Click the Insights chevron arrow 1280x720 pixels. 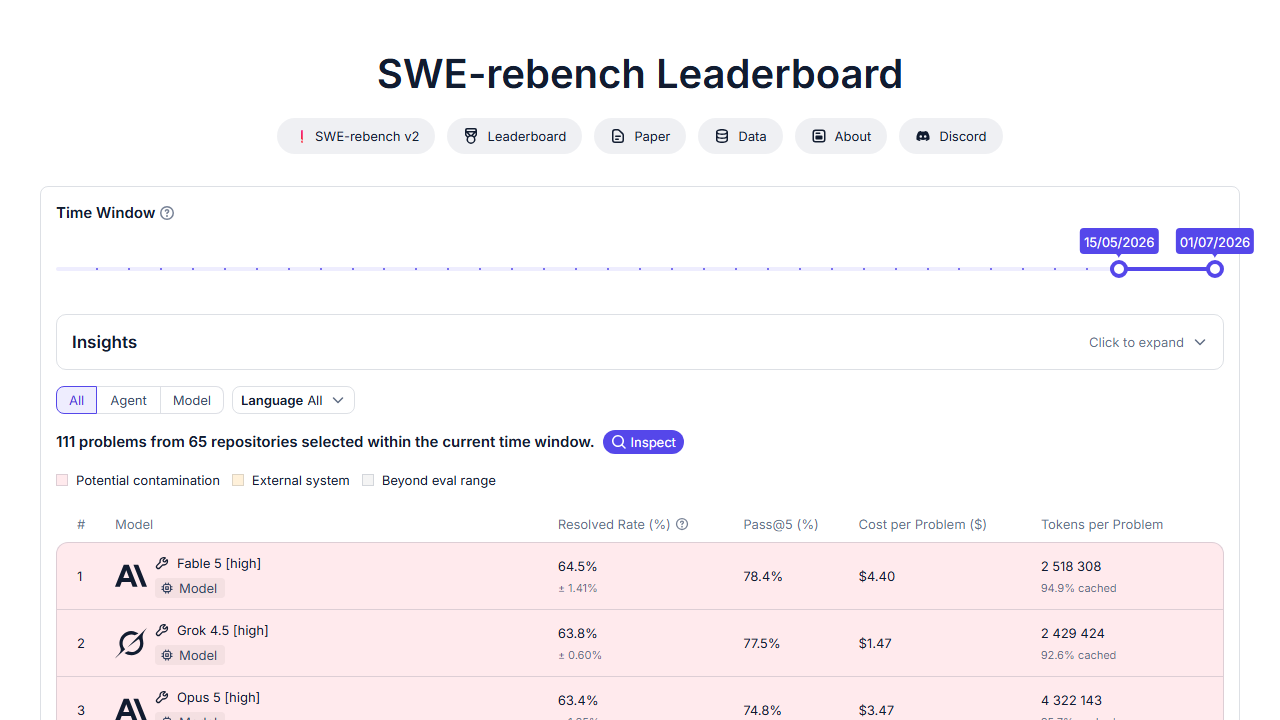(1200, 342)
